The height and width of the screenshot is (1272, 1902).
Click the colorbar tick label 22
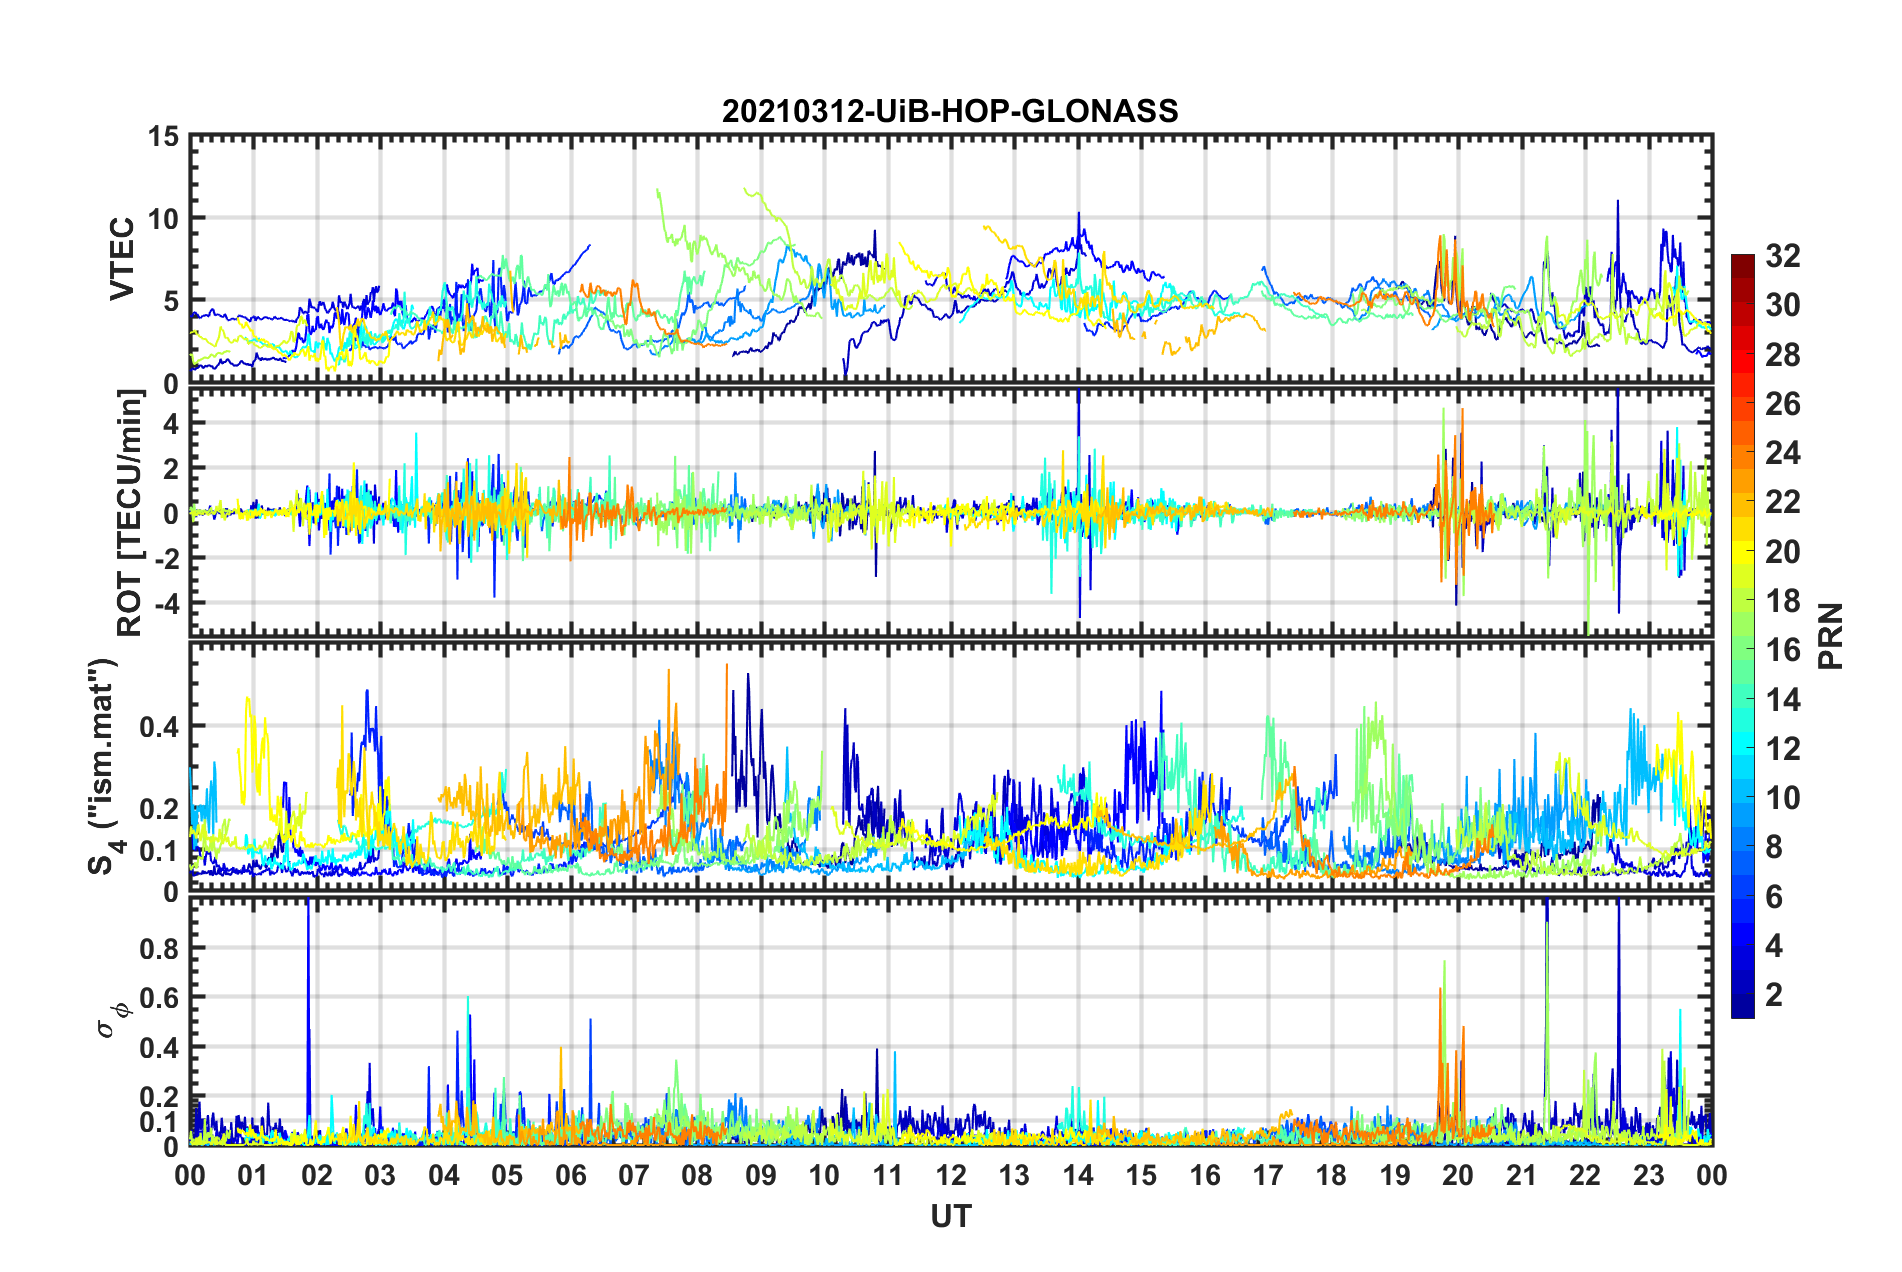[1782, 502]
